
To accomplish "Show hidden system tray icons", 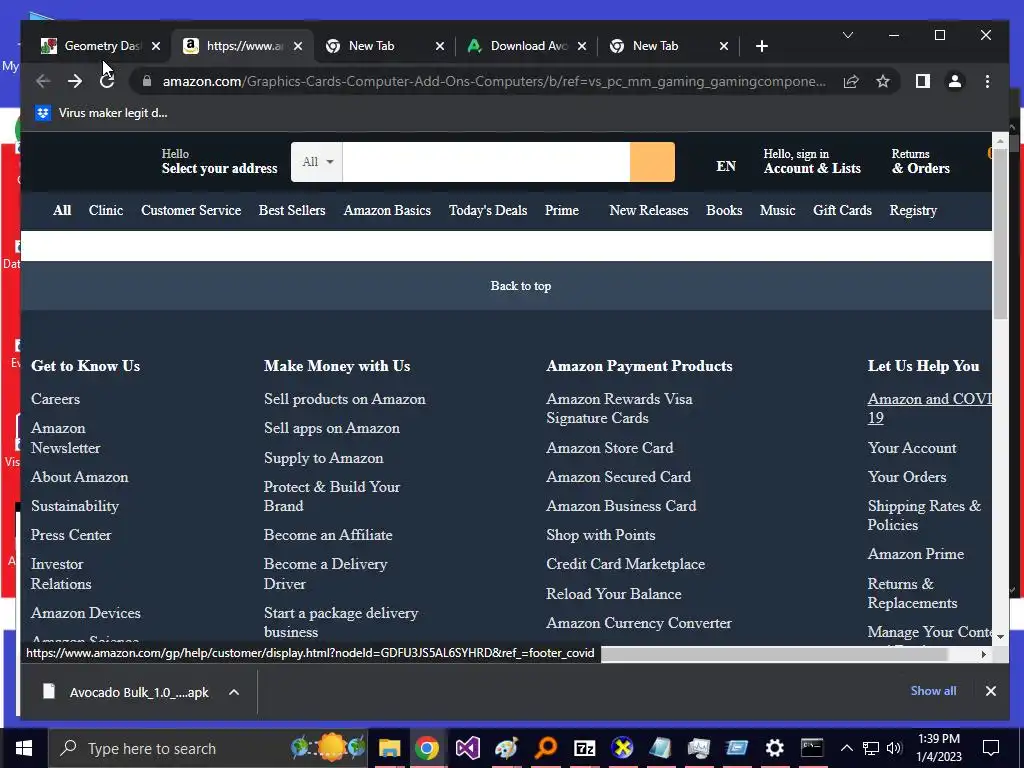I will point(846,748).
